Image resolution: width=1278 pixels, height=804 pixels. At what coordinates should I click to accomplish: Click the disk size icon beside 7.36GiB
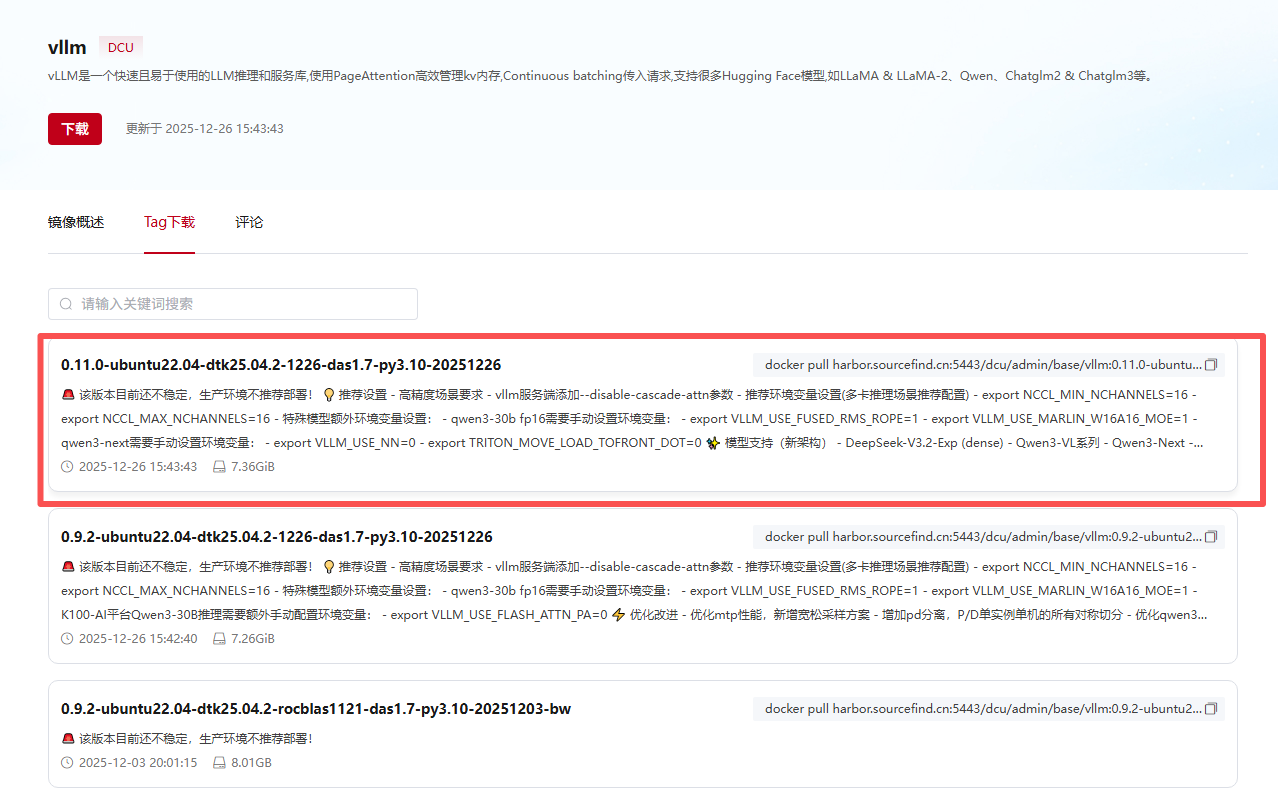point(219,467)
